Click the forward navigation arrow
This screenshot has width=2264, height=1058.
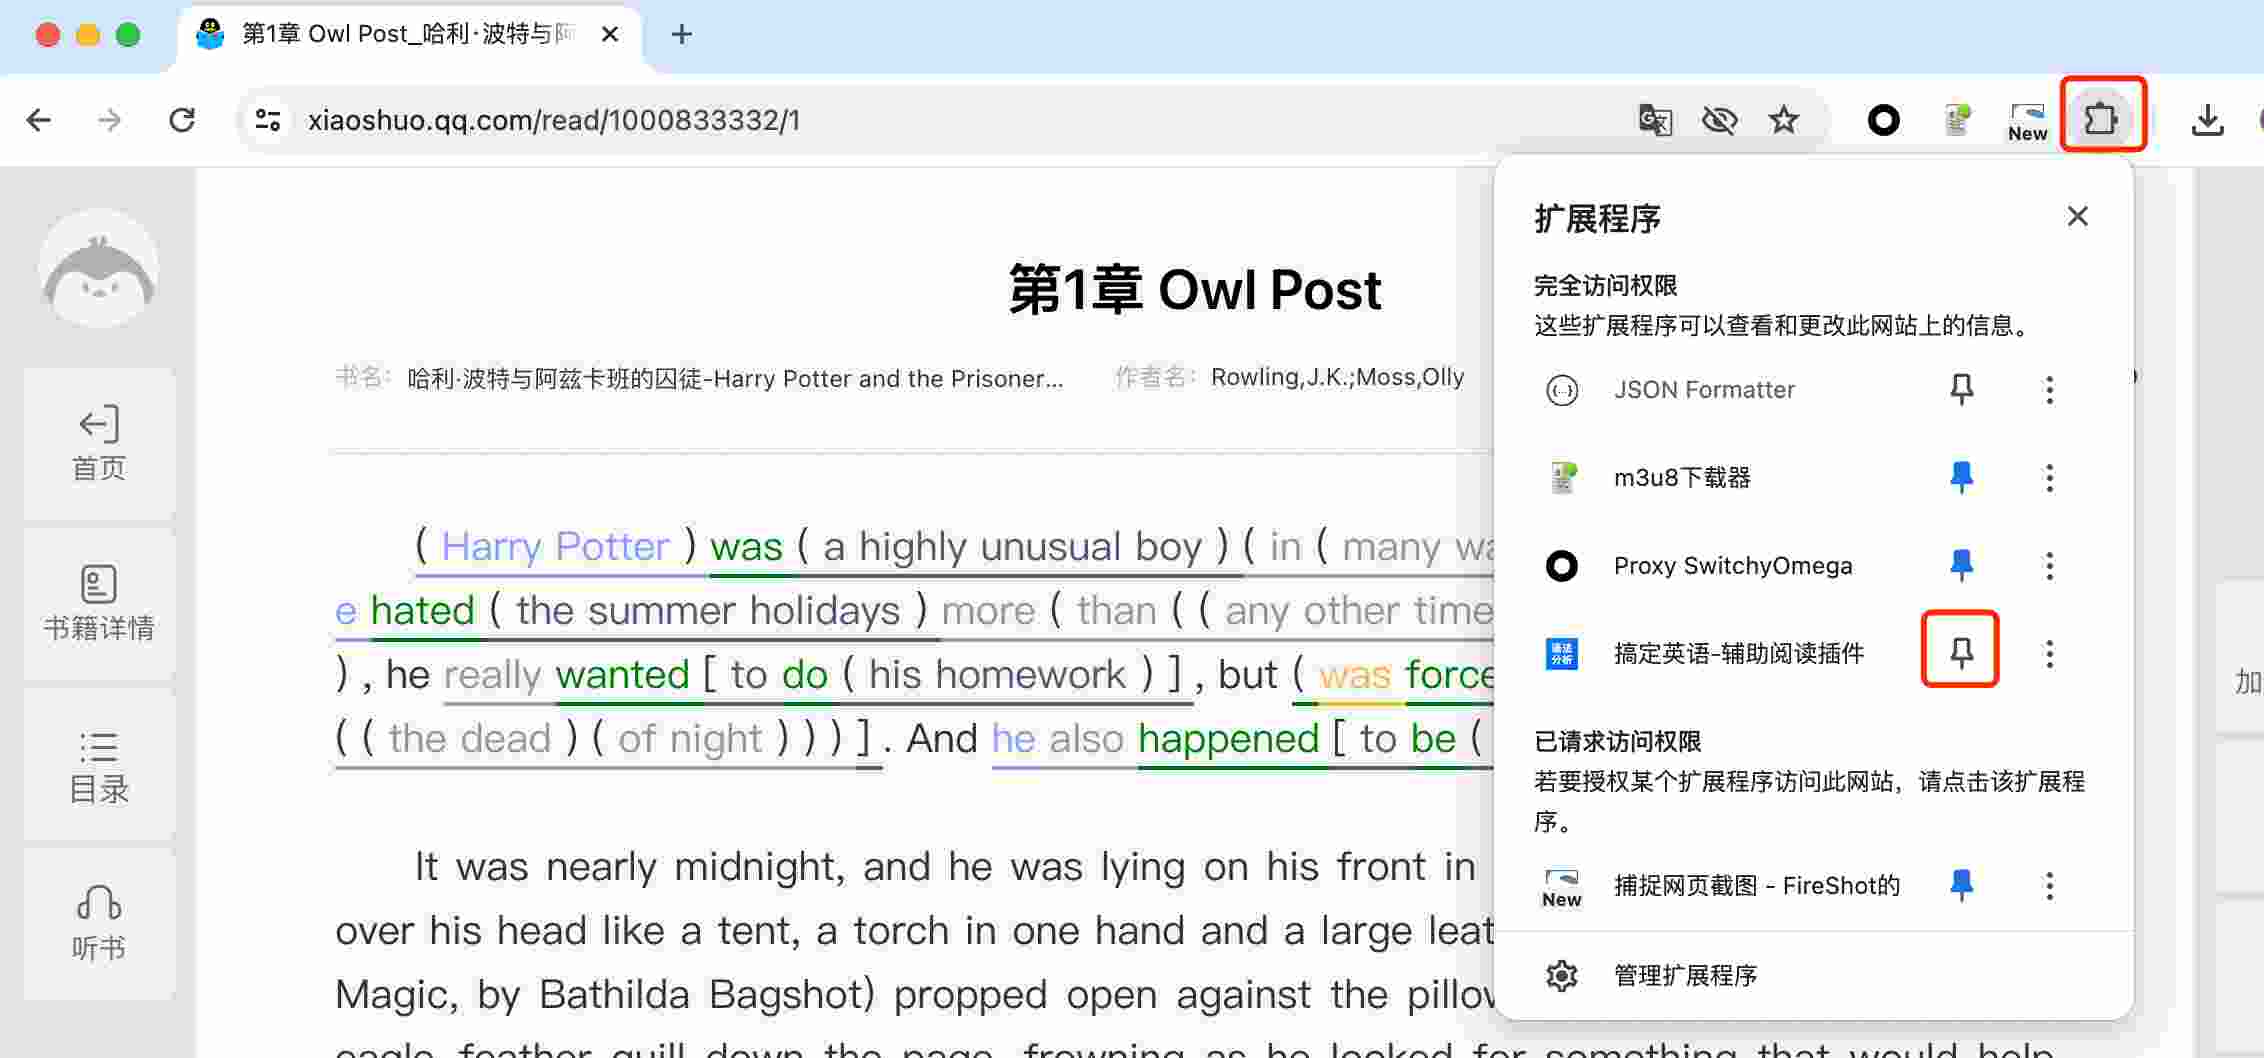[109, 120]
